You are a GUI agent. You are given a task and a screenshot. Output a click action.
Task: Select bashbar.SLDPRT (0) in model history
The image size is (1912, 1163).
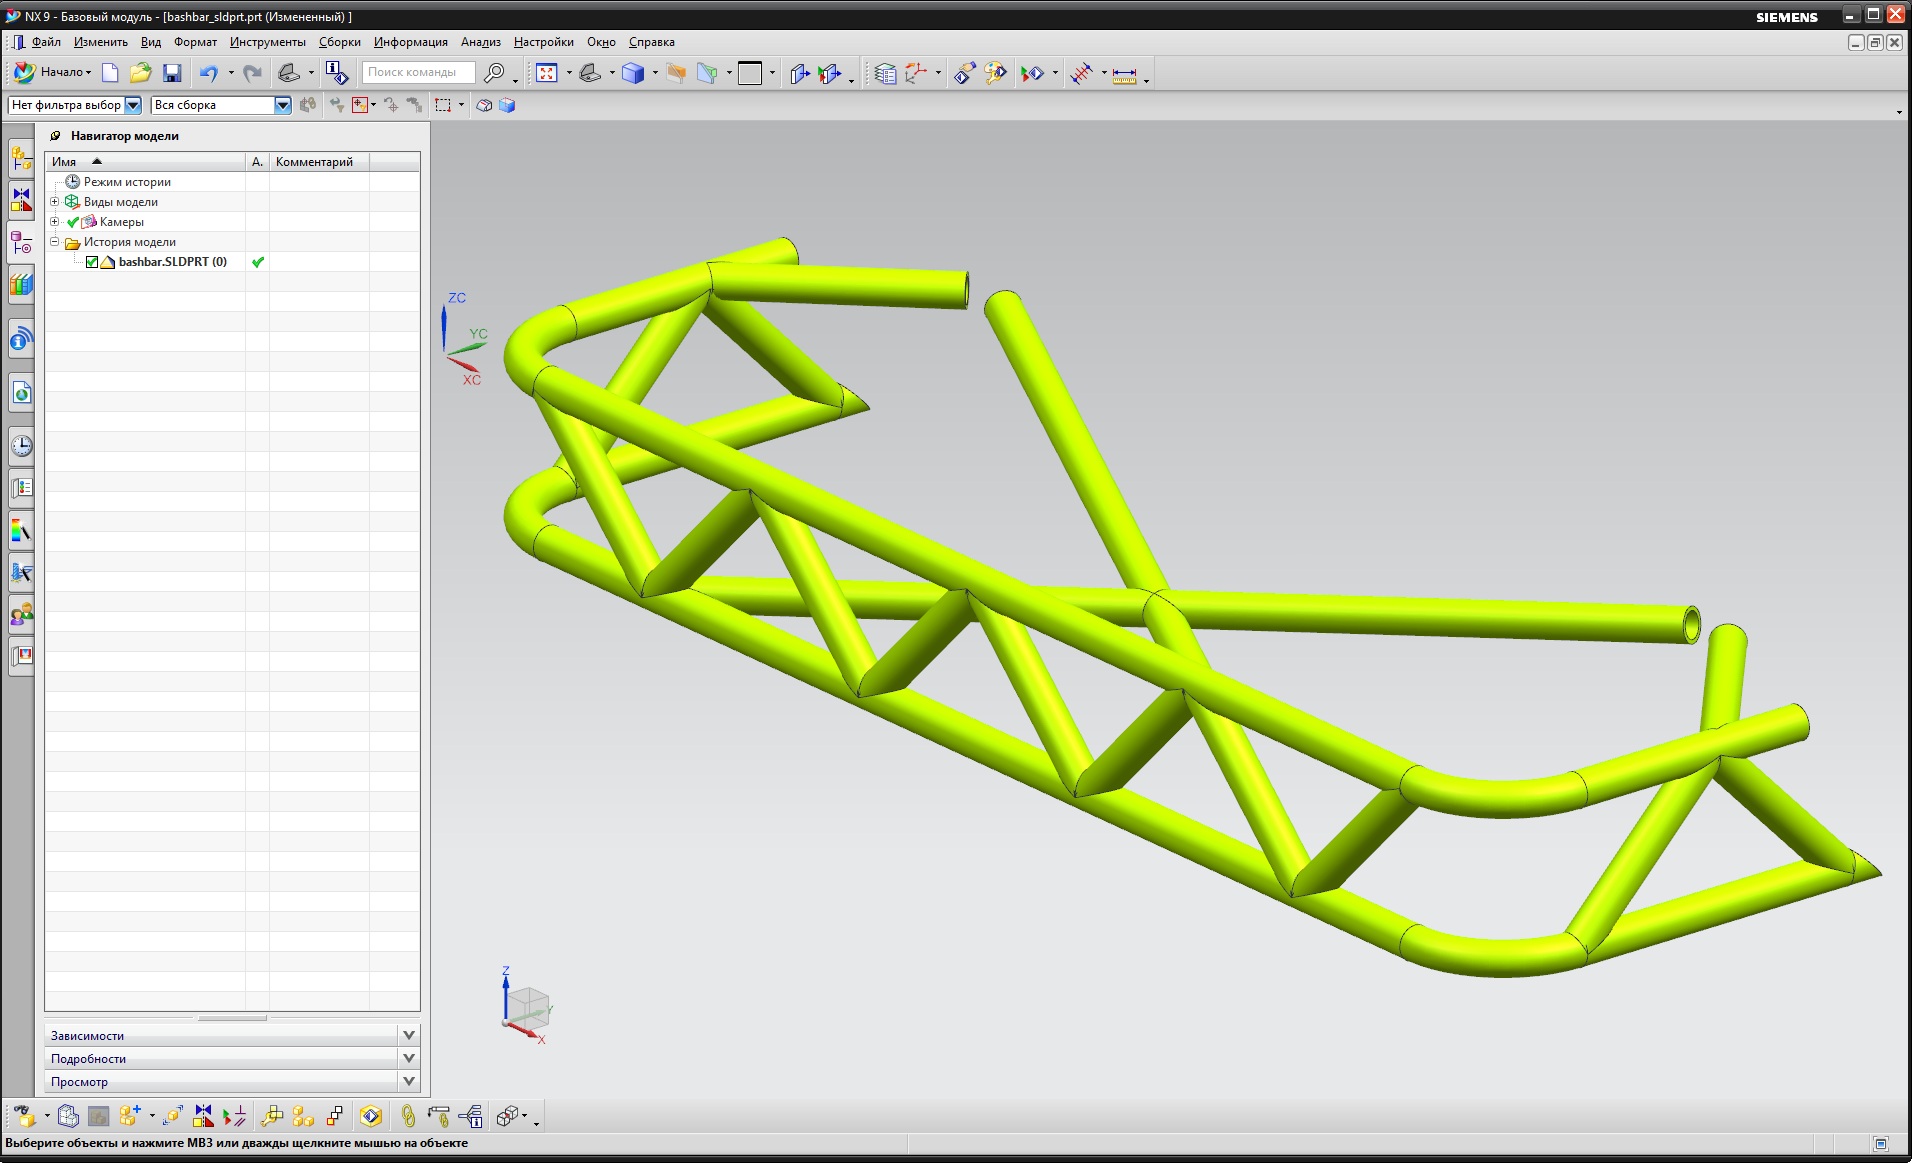(172, 262)
